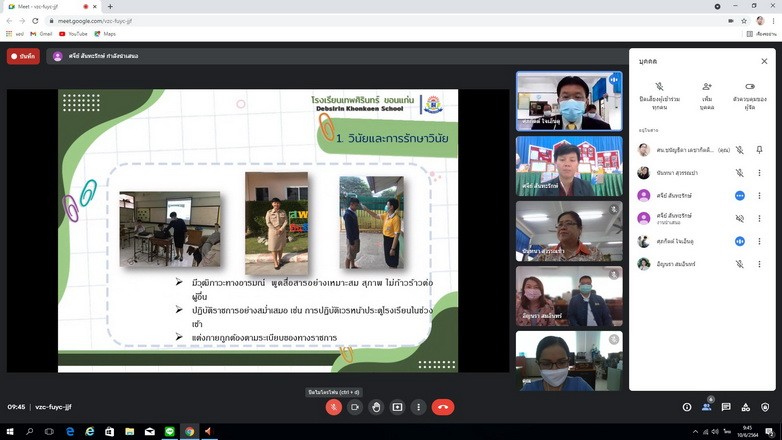Viewport: 782px width, 440px height.
Task: Open the activities icon
Action: pyautogui.click(x=746, y=407)
